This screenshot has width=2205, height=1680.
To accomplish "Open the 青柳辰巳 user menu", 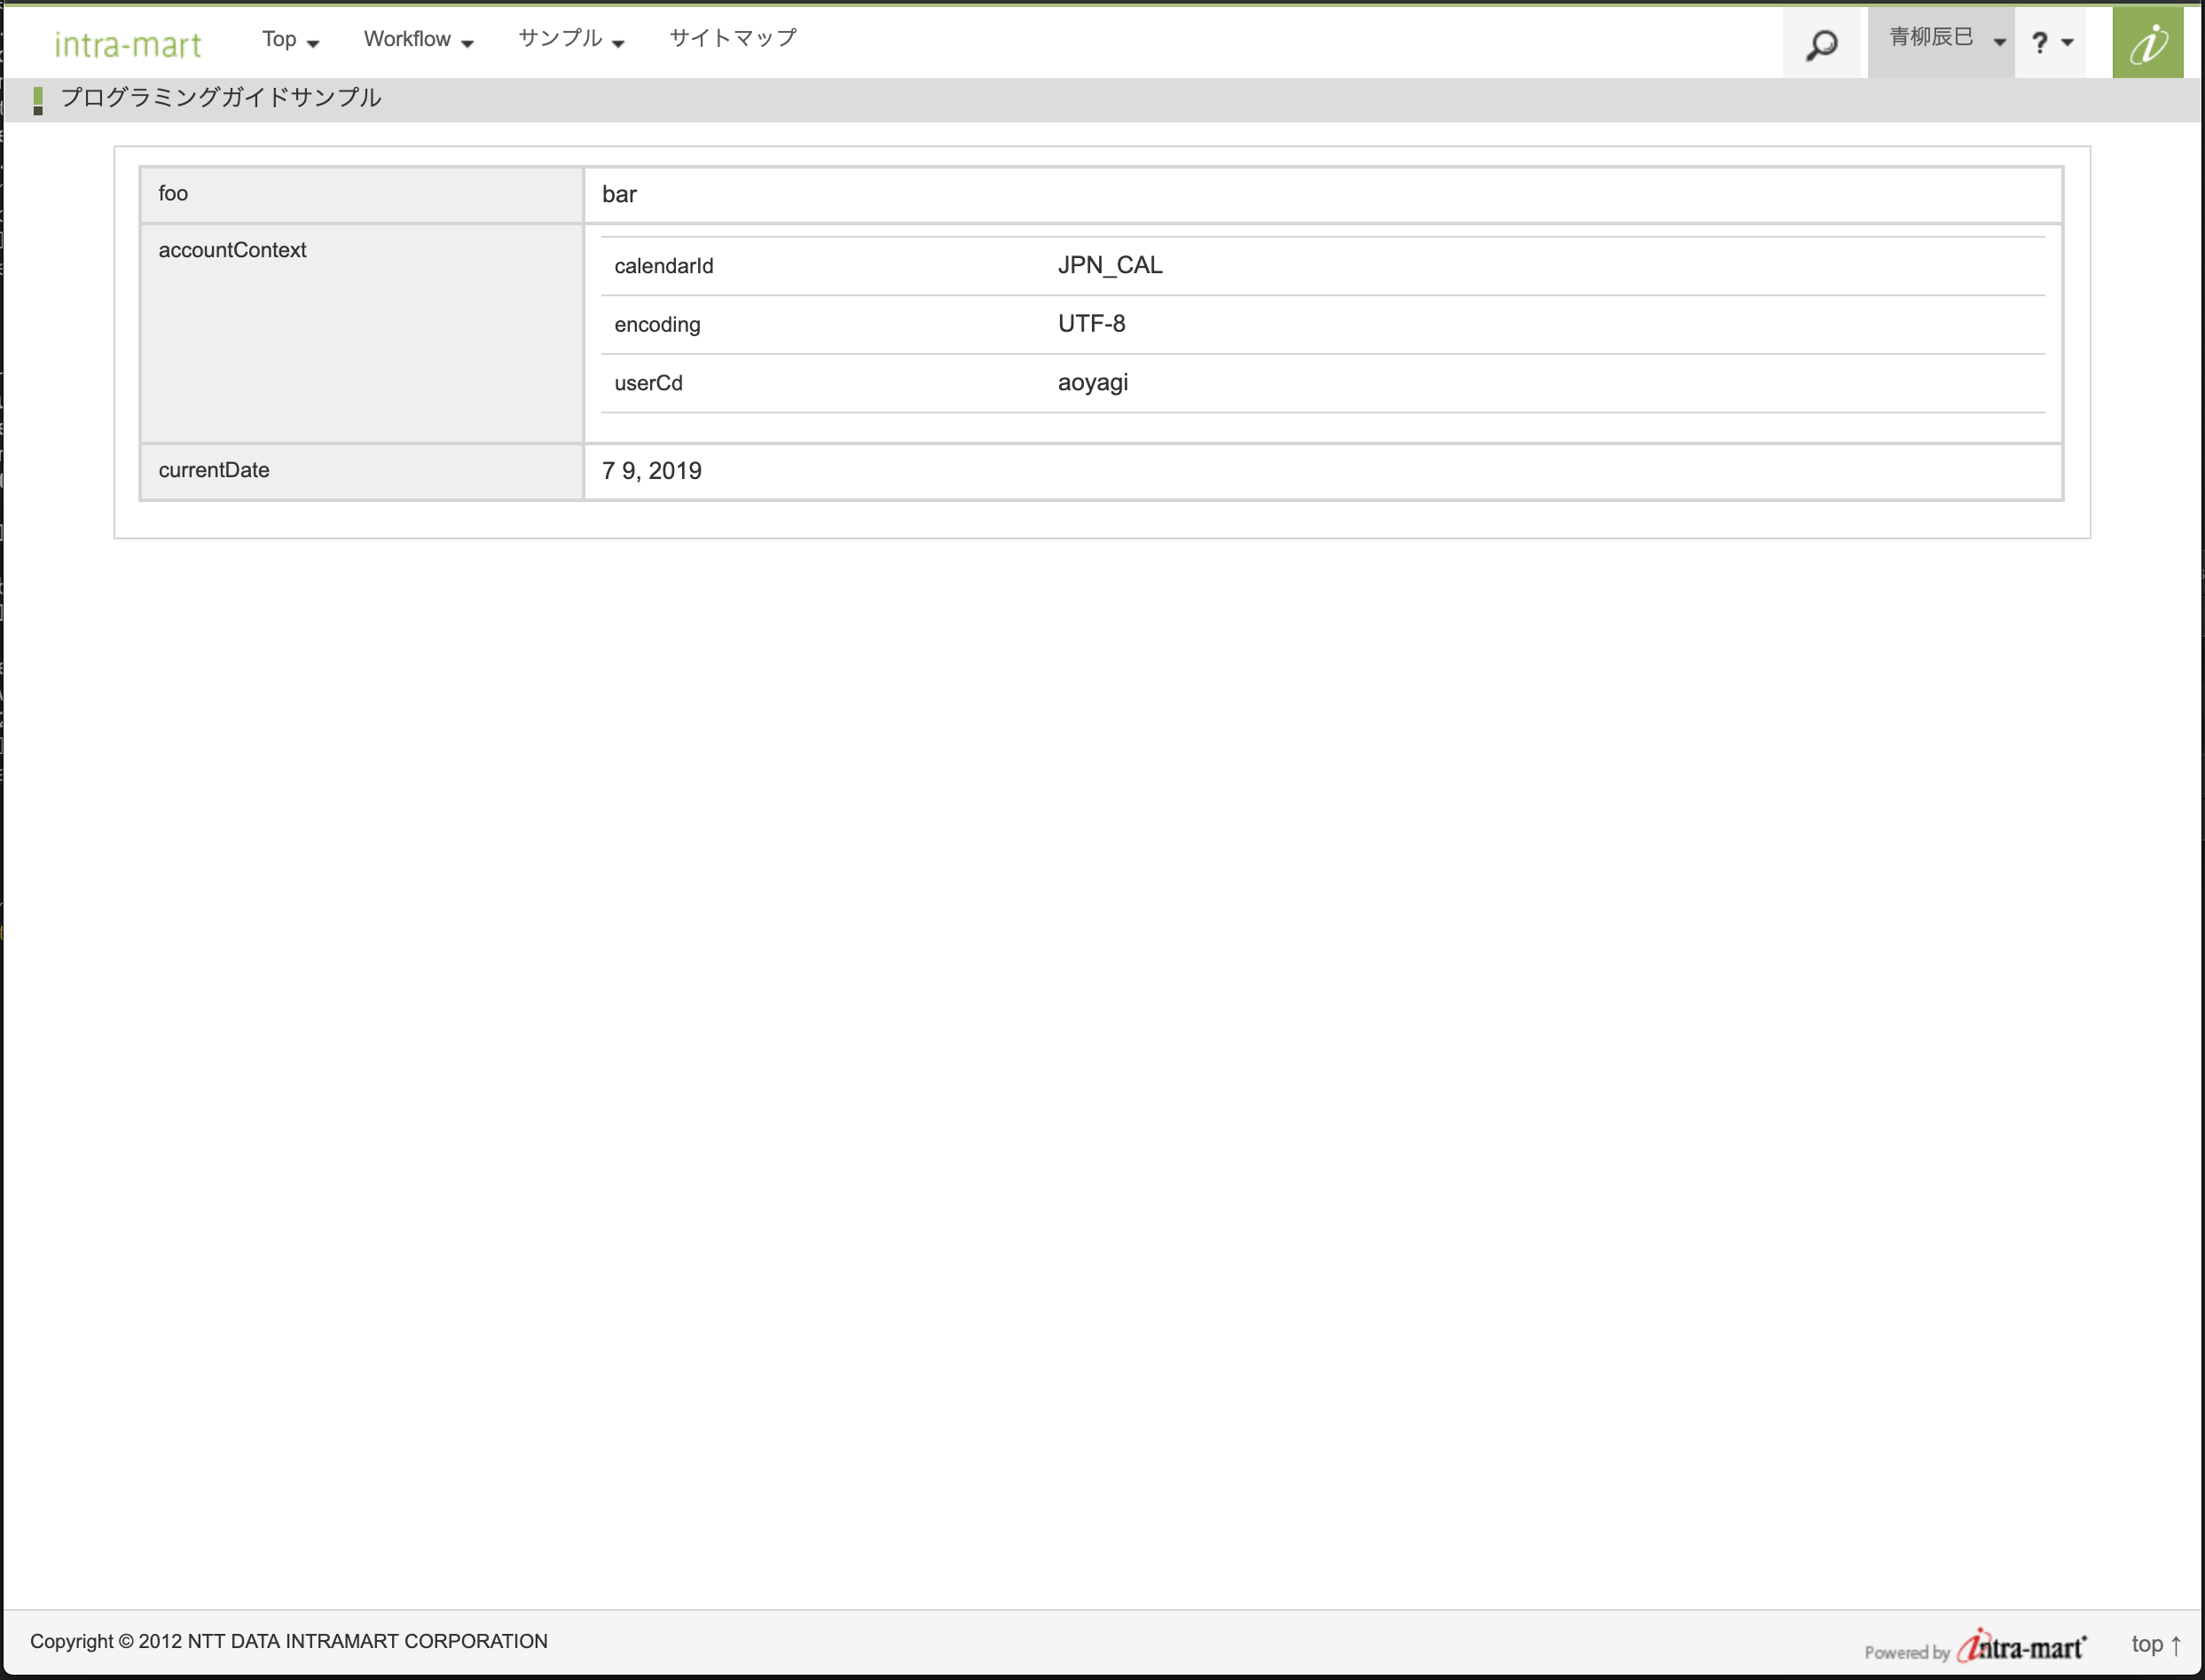I will (x=1943, y=40).
